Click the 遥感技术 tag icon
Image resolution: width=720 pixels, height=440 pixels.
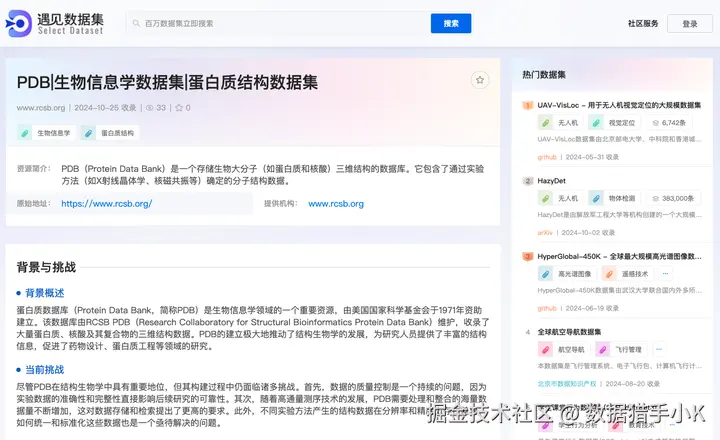coord(609,274)
